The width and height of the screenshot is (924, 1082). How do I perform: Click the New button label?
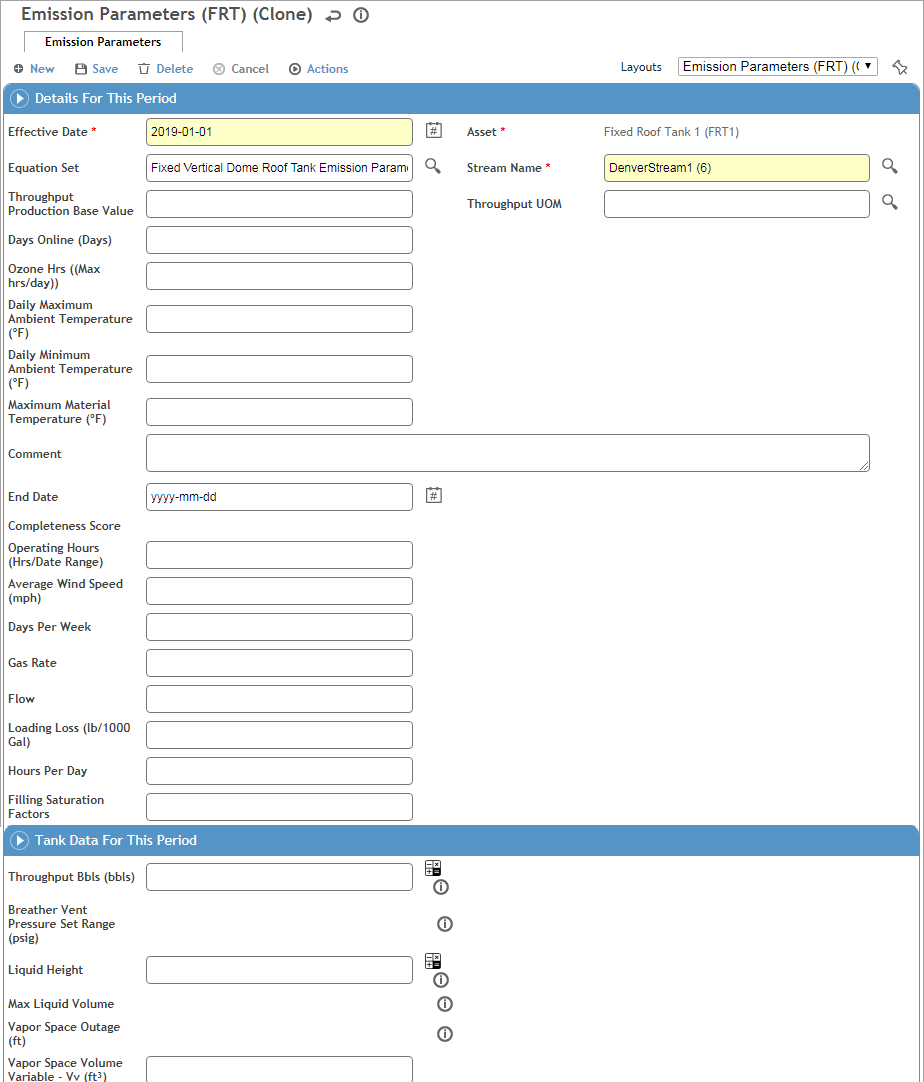(x=42, y=69)
